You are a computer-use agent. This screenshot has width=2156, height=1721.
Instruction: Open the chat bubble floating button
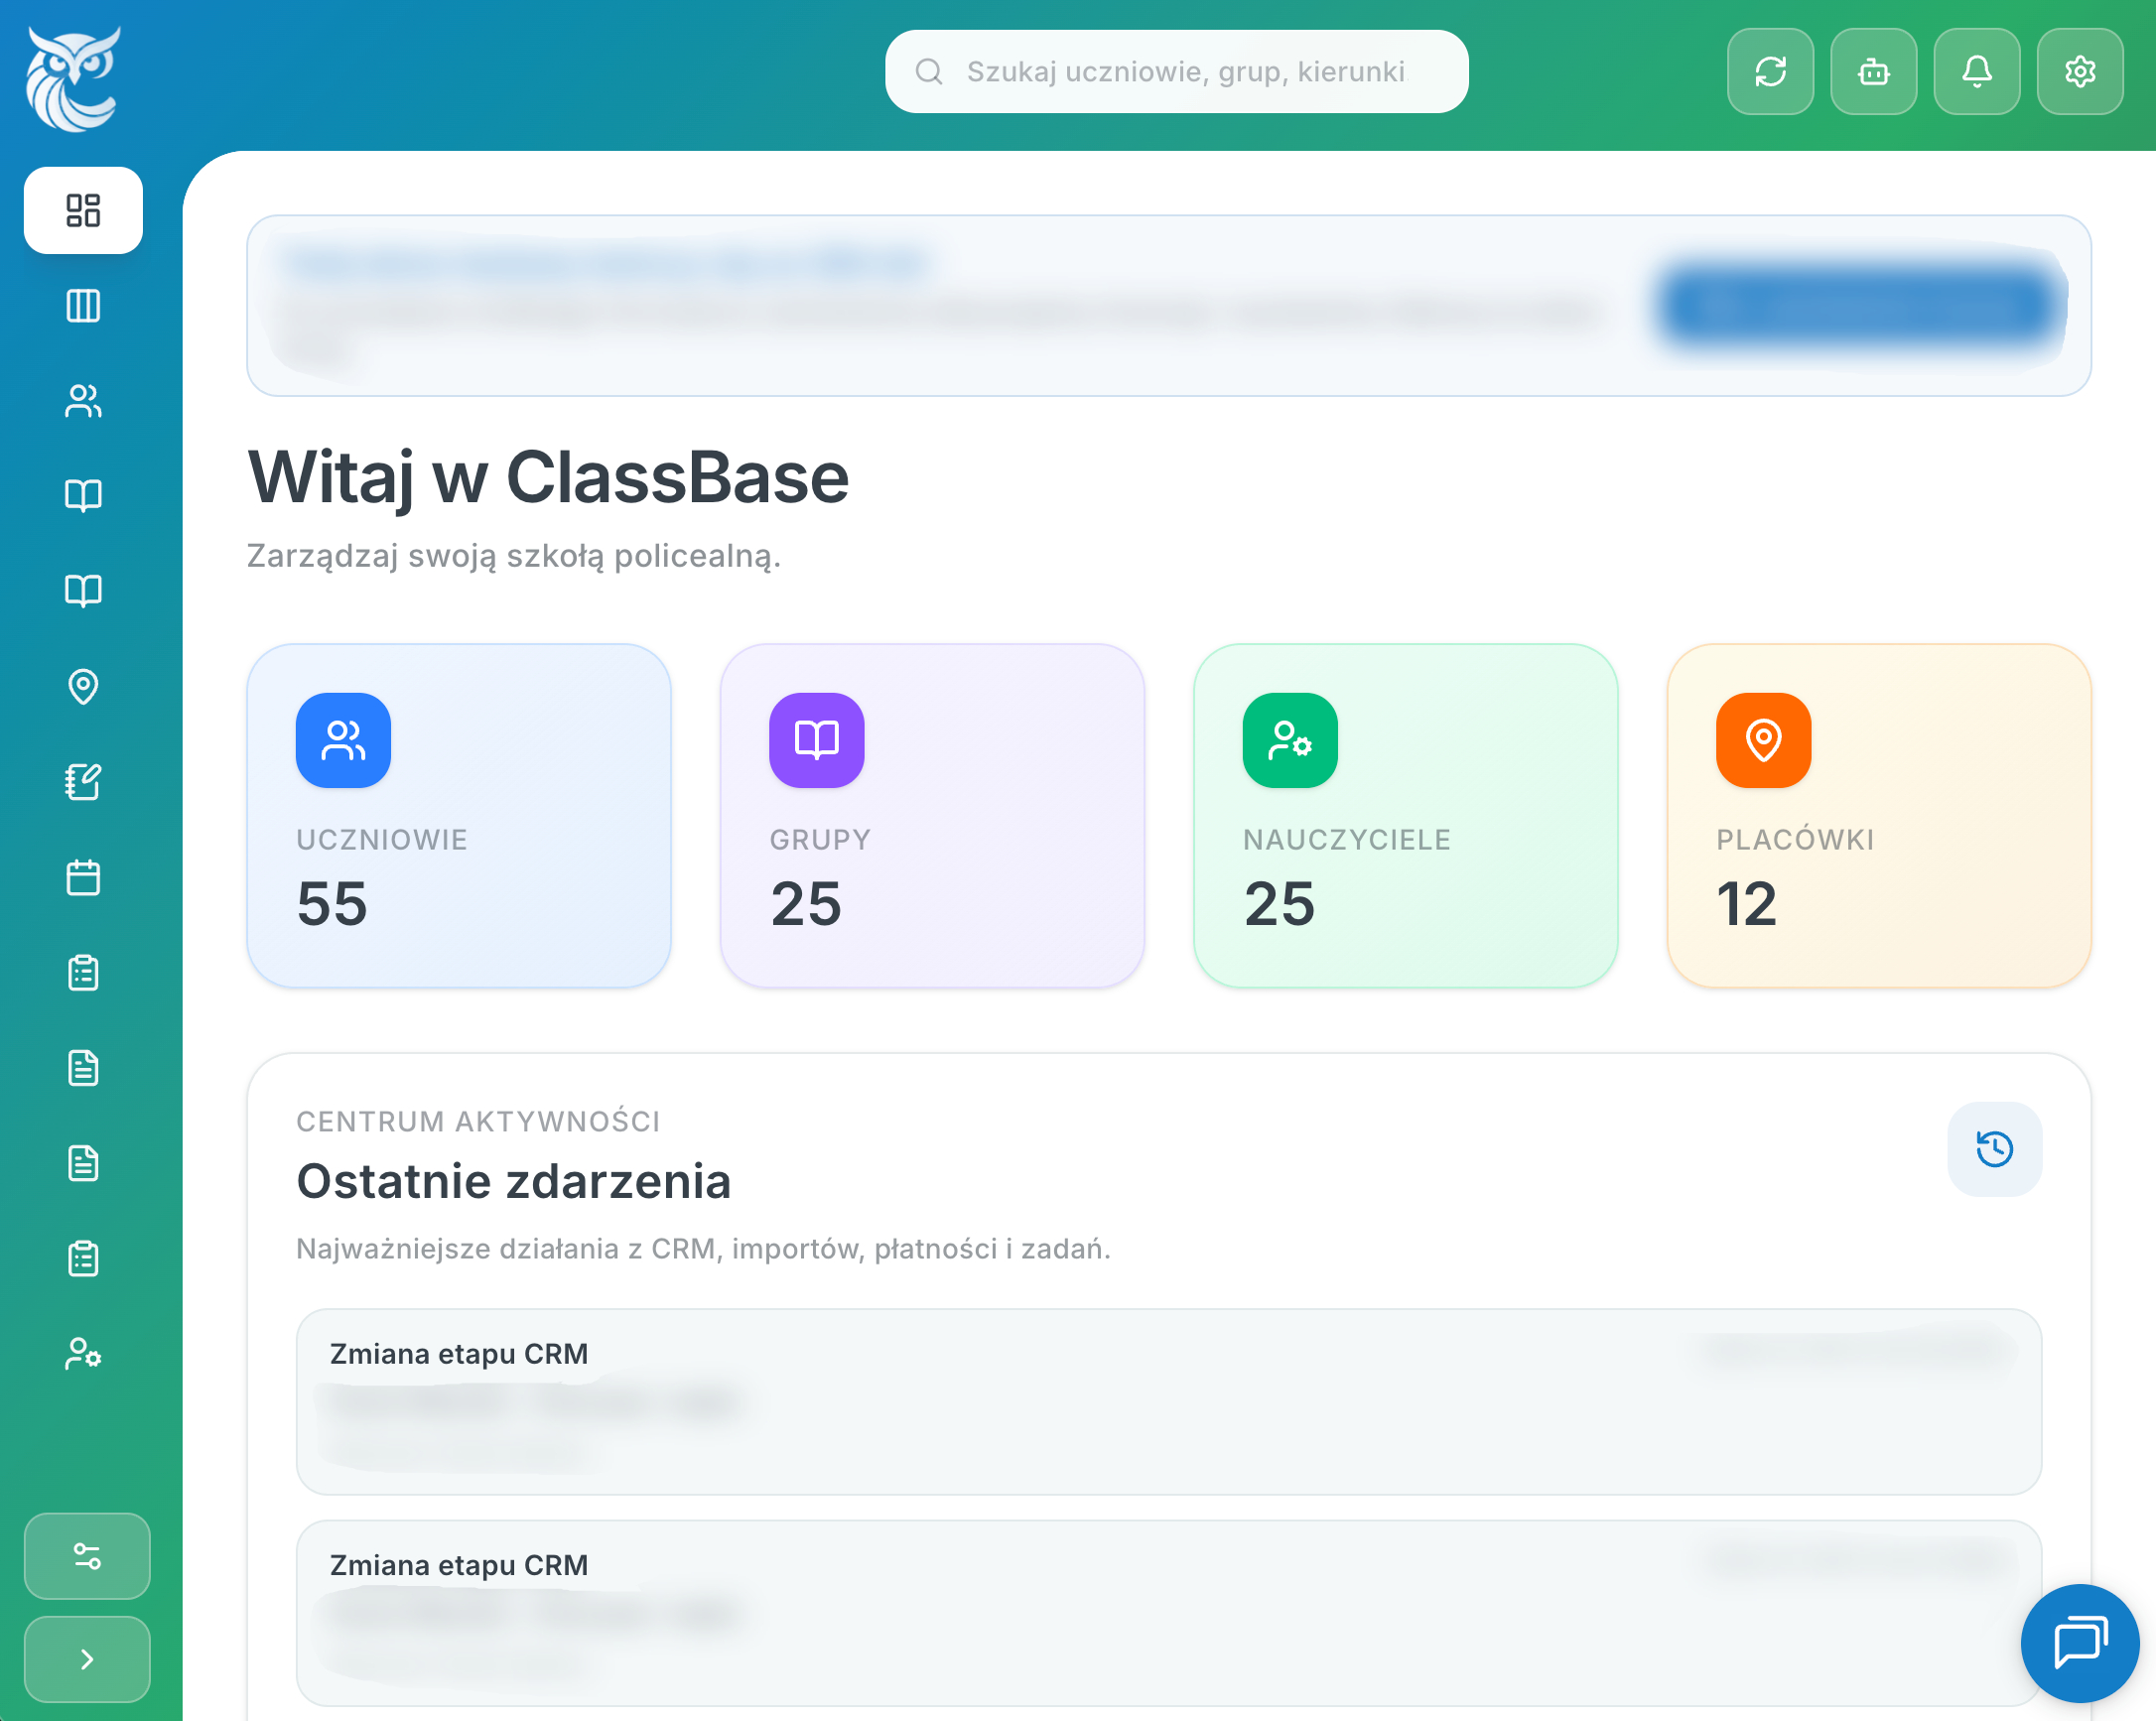pos(2080,1643)
